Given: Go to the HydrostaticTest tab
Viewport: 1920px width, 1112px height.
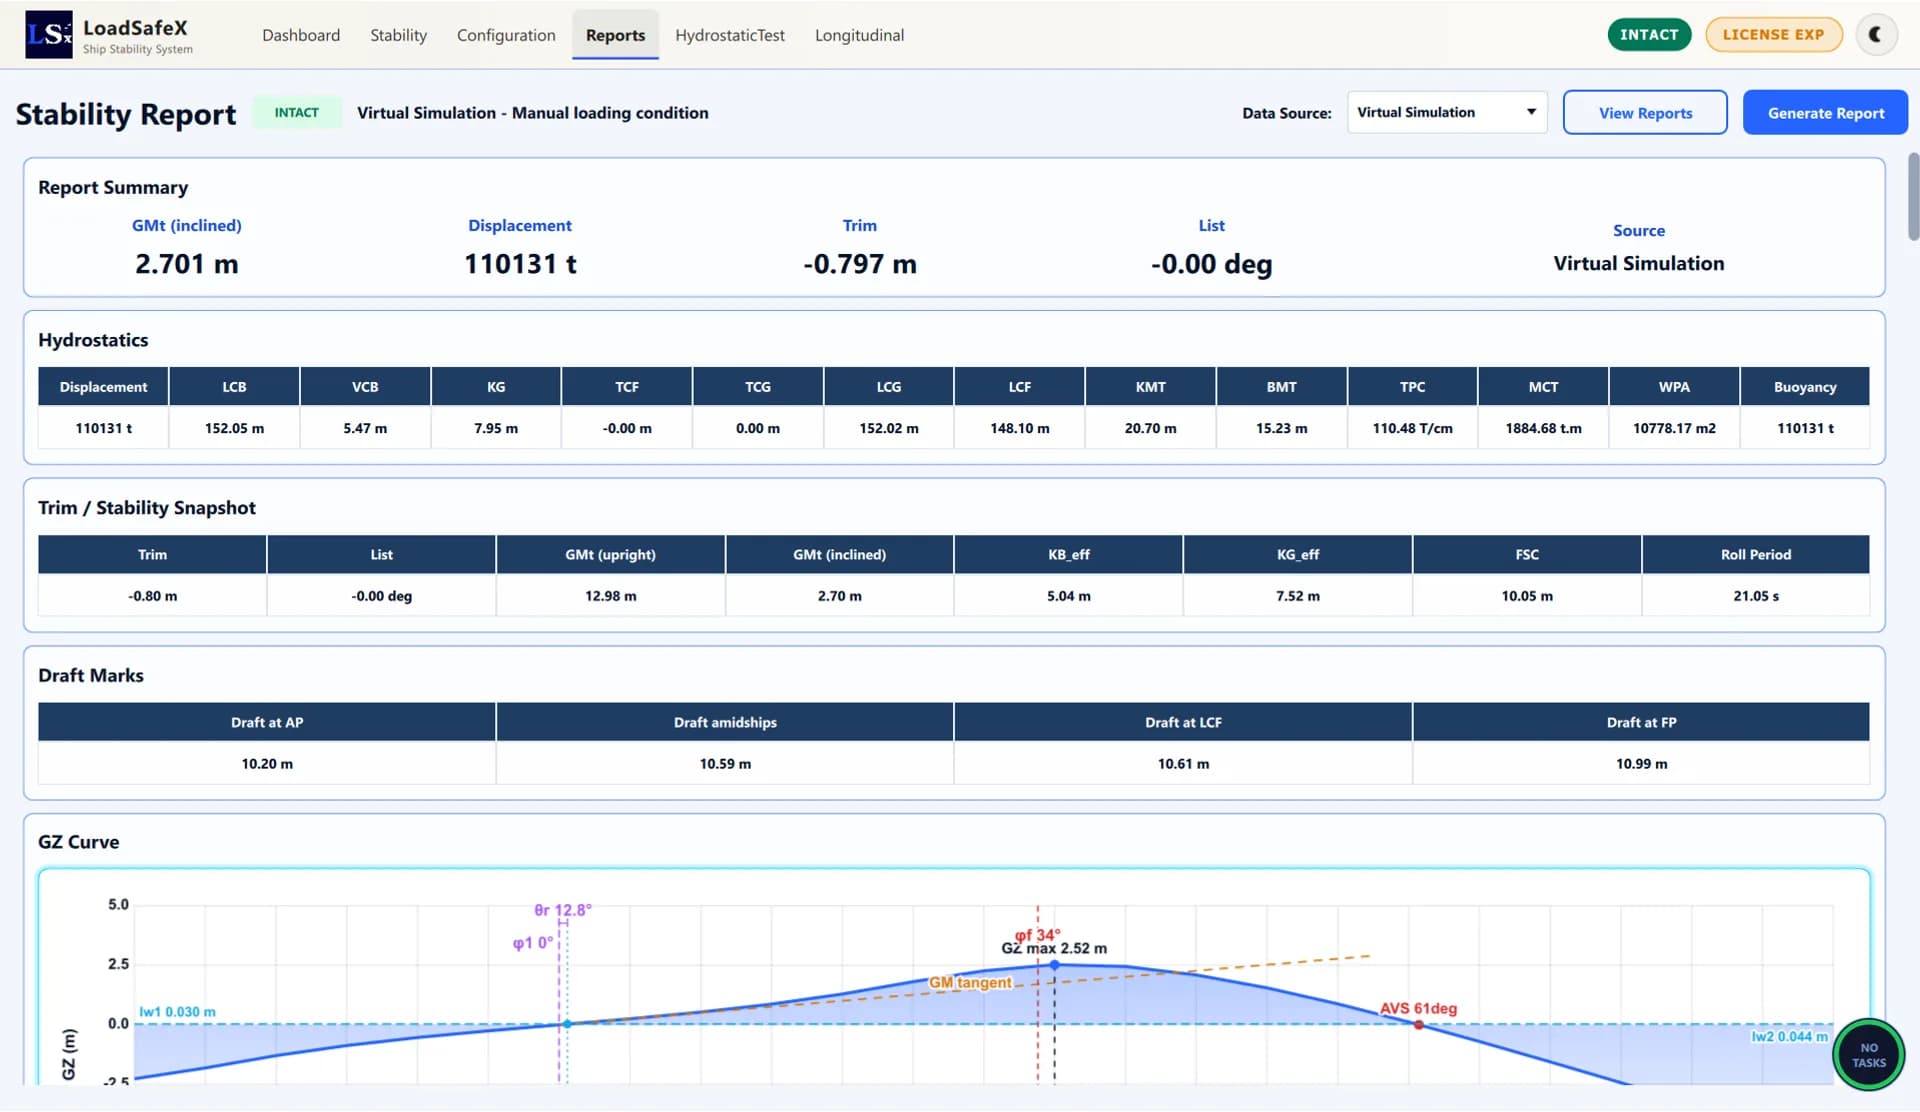Looking at the screenshot, I should [730, 35].
